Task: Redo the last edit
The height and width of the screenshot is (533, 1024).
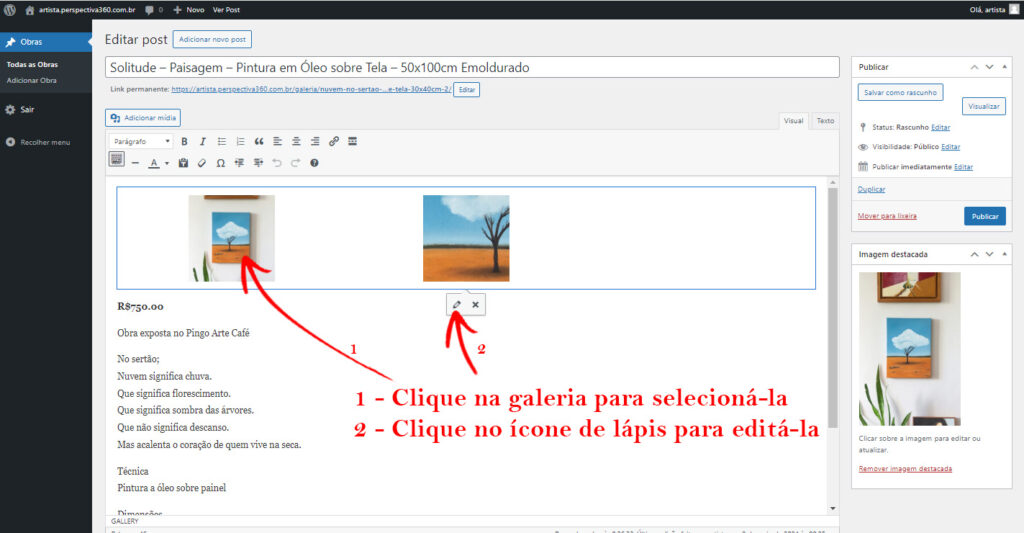Action: (296, 163)
